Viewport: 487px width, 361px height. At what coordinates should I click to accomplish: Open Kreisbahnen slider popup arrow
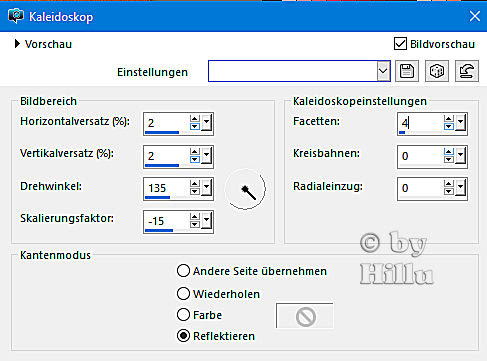(x=461, y=156)
